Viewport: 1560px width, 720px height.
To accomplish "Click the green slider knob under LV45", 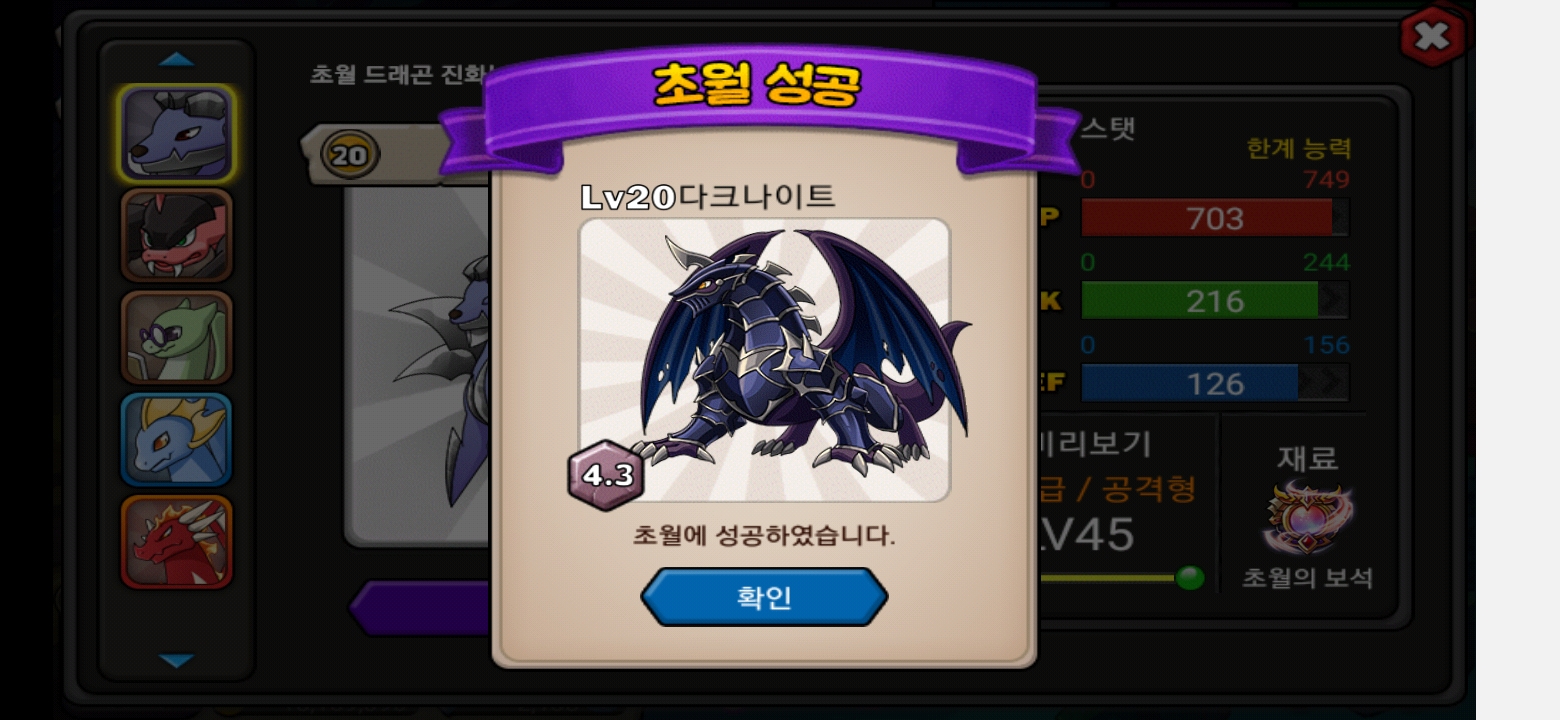I will pos(1190,578).
